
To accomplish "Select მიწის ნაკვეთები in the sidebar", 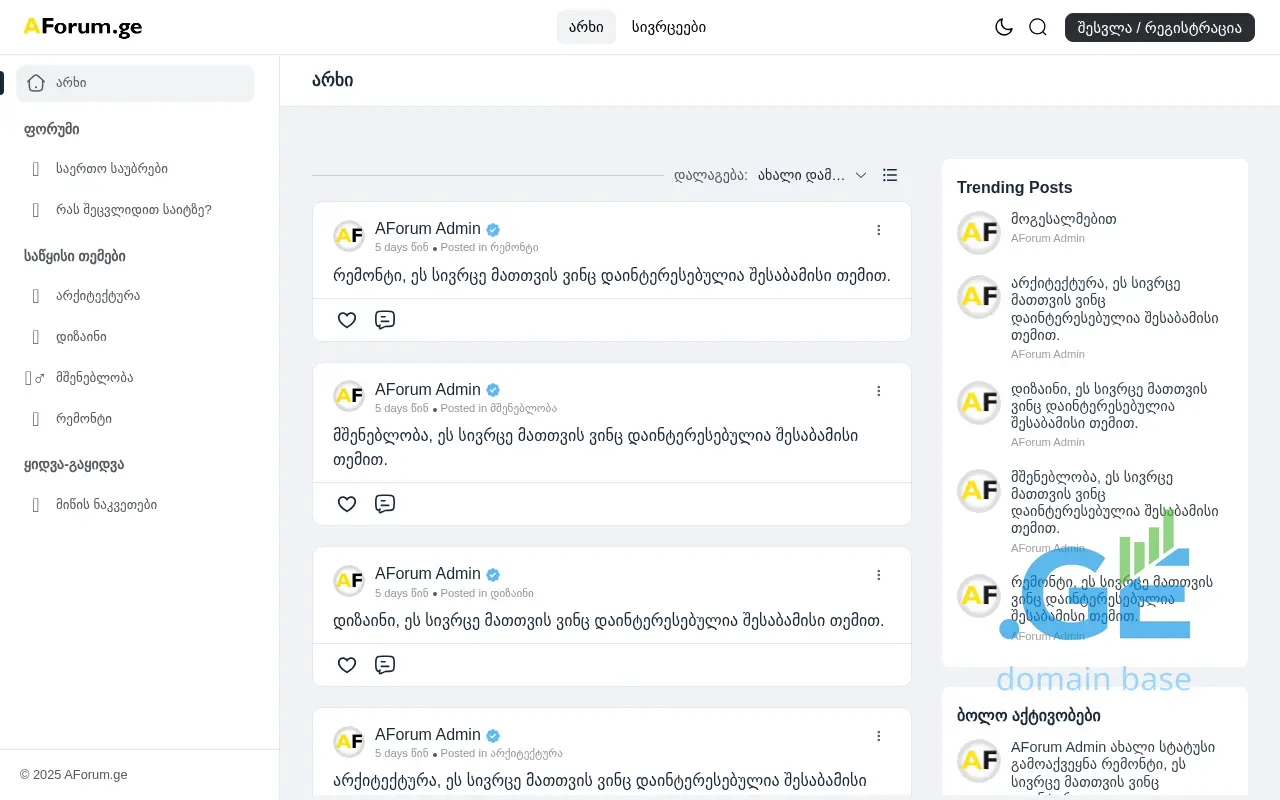I will tap(106, 505).
